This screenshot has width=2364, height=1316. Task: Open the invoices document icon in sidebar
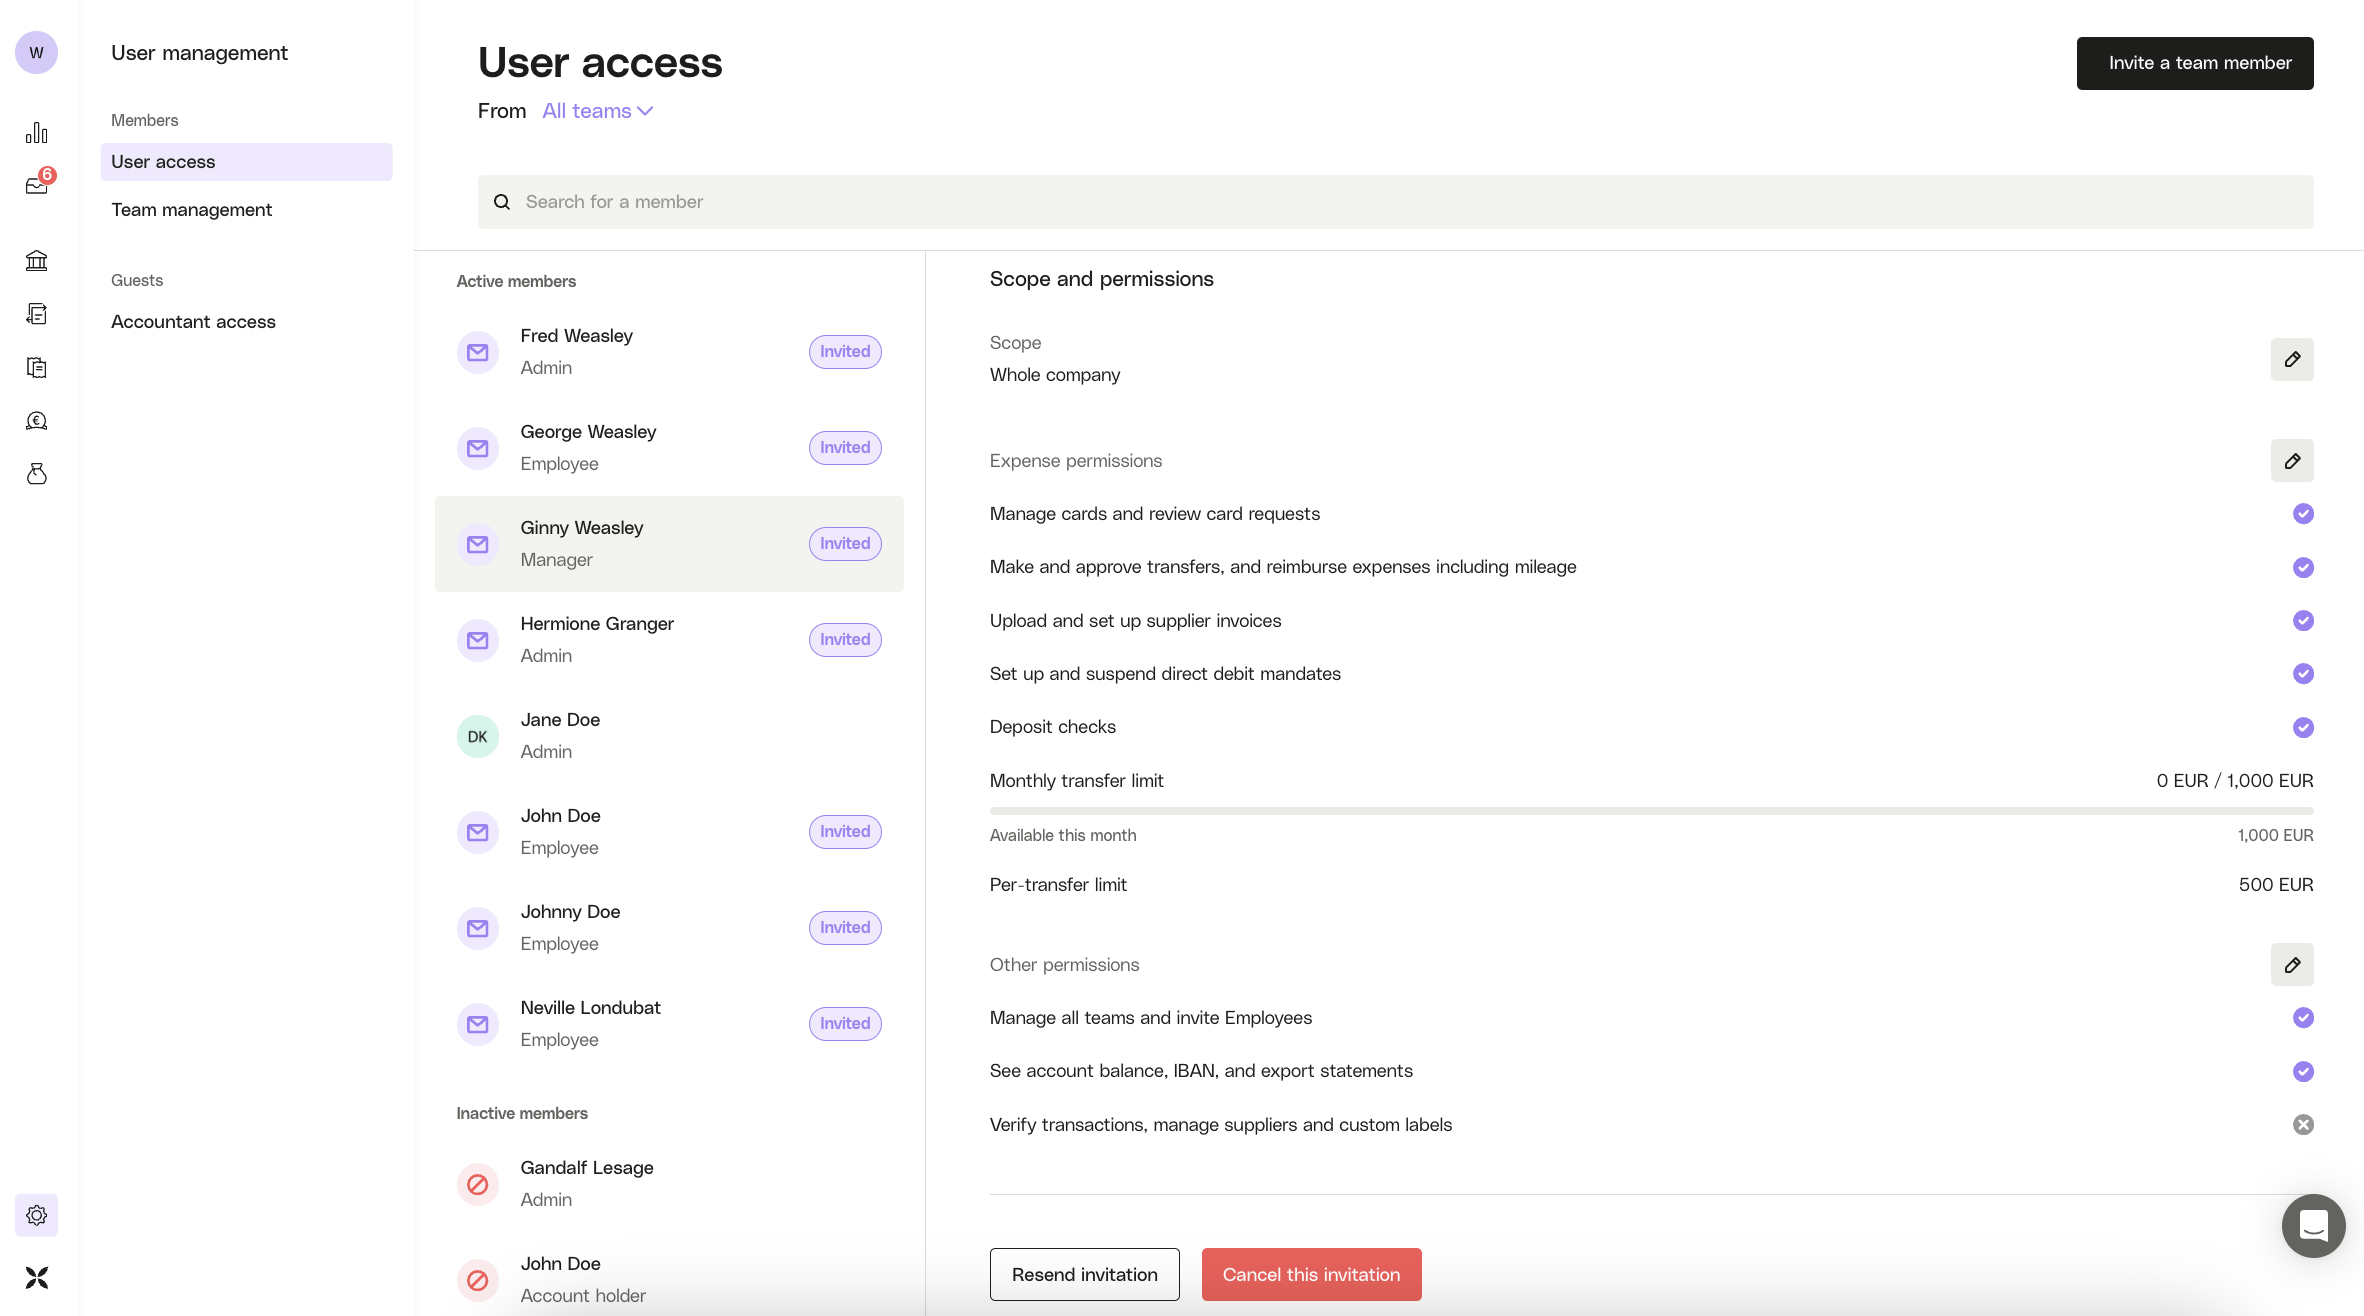point(37,314)
